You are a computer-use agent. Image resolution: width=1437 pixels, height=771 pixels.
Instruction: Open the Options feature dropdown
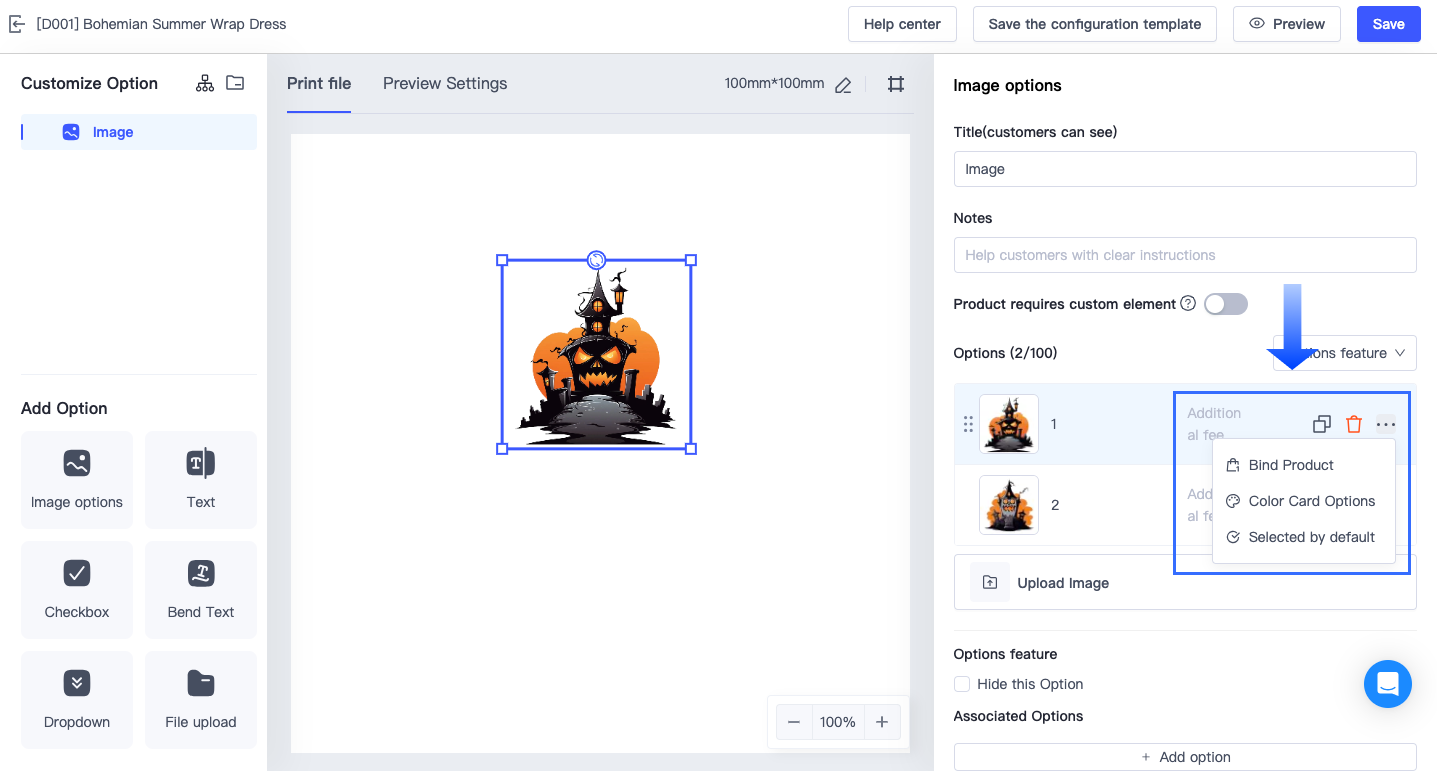1345,353
